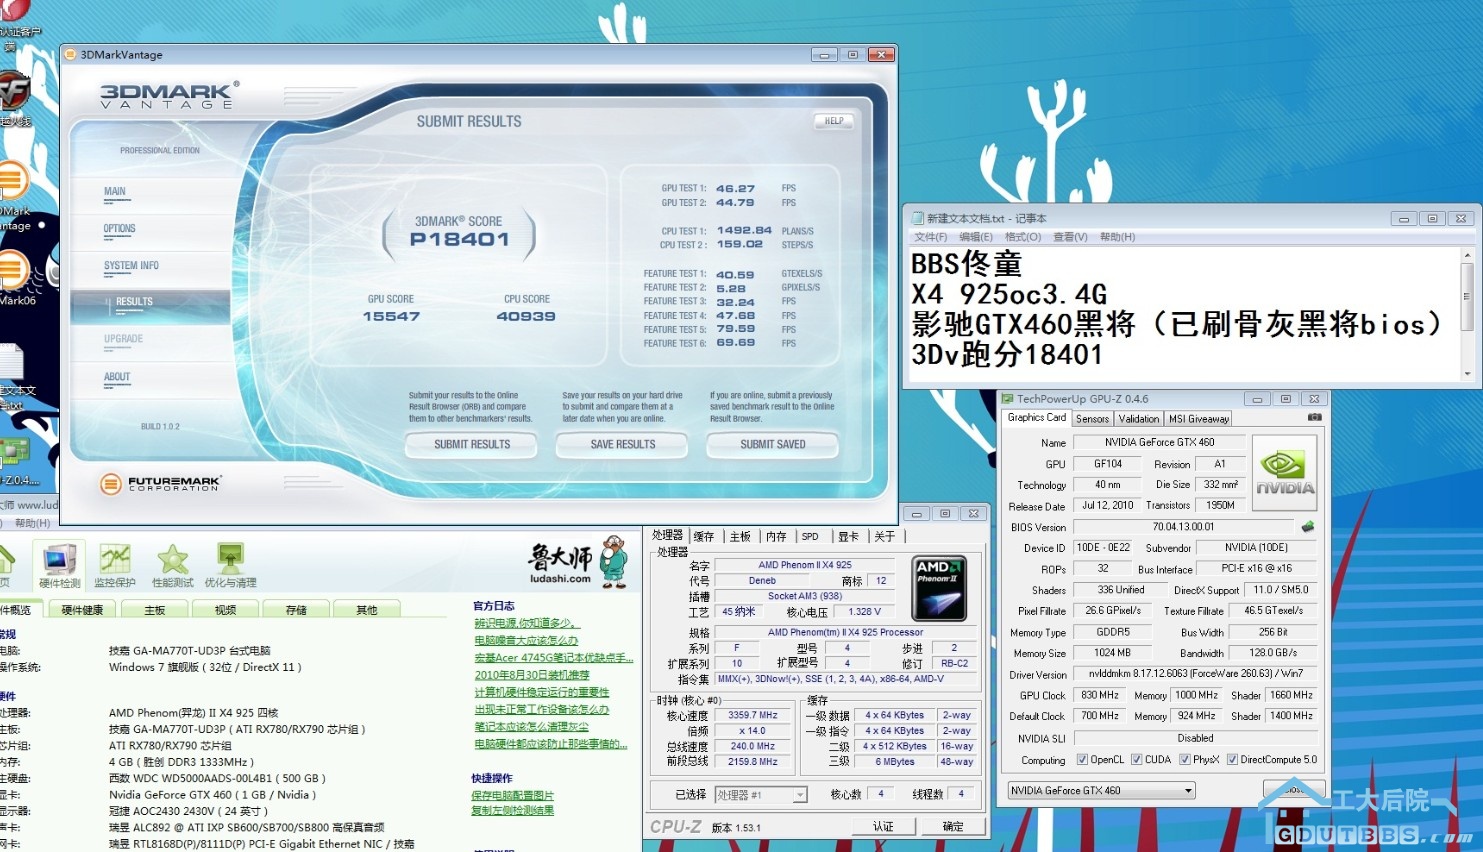Click the 复制左侧检测结果 quick action link
1483x852 pixels.
[512, 811]
